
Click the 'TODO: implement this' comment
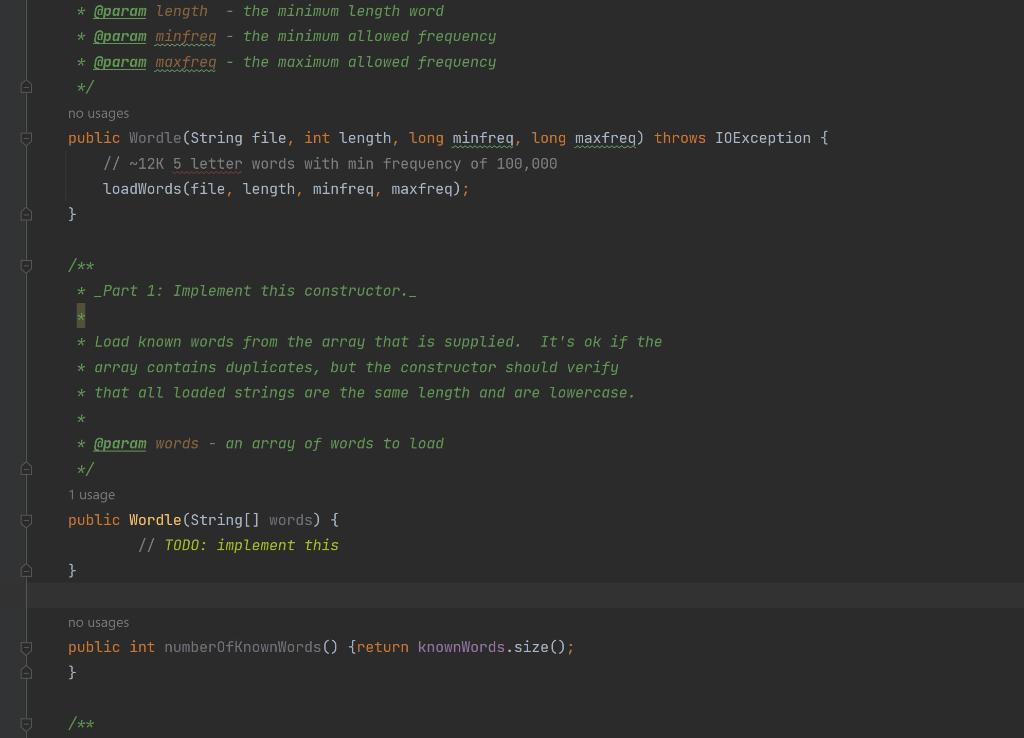251,545
